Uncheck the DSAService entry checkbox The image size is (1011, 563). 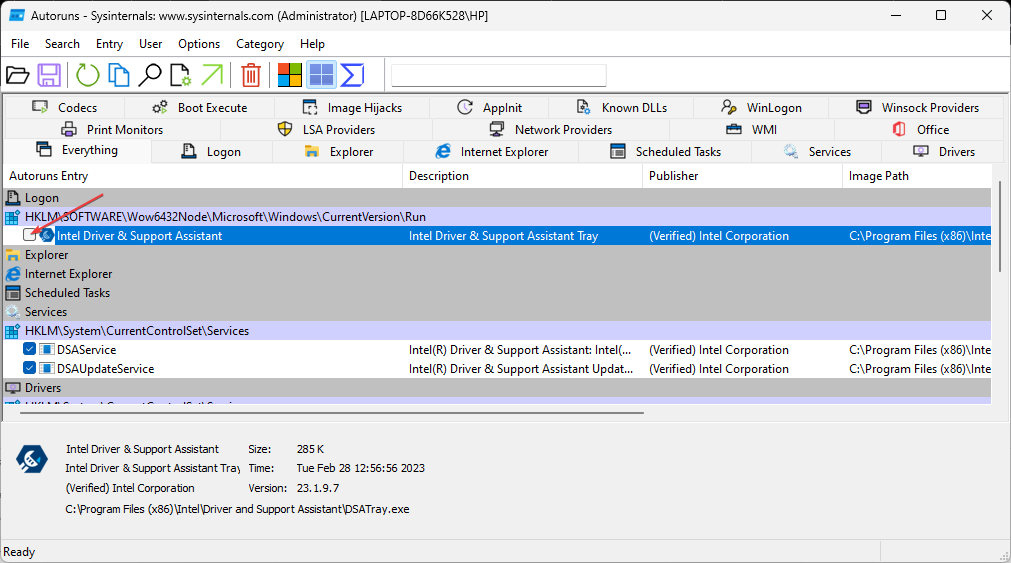(x=29, y=350)
